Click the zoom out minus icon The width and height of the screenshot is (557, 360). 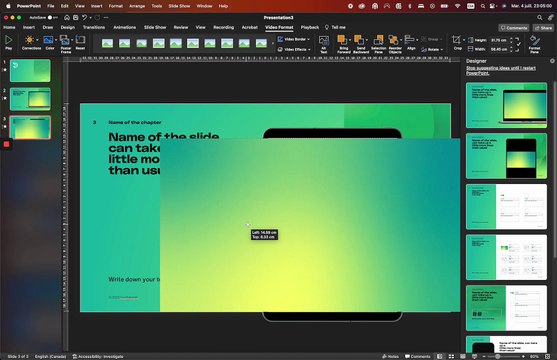484,356
